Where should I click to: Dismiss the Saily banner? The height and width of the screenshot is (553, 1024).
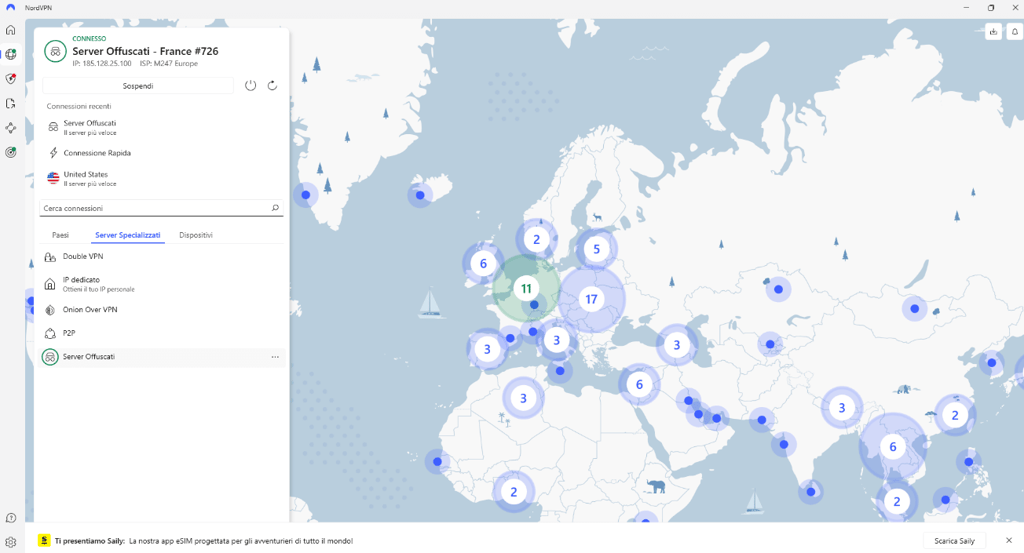click(1009, 541)
